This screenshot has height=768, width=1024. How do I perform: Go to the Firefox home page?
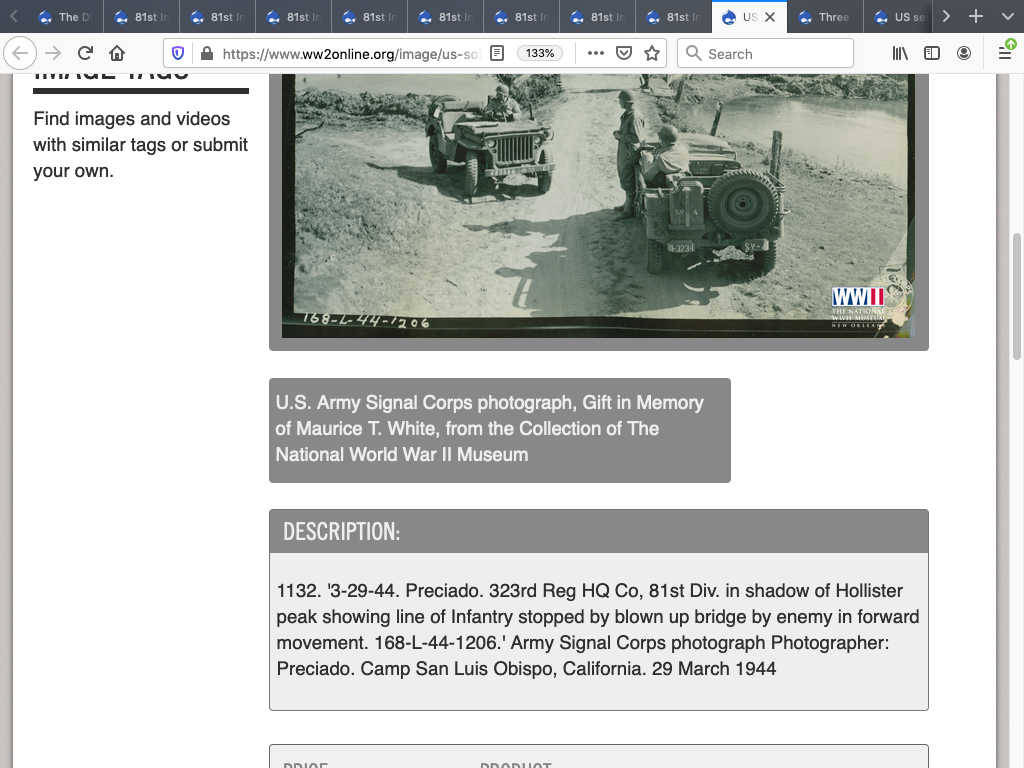[117, 53]
